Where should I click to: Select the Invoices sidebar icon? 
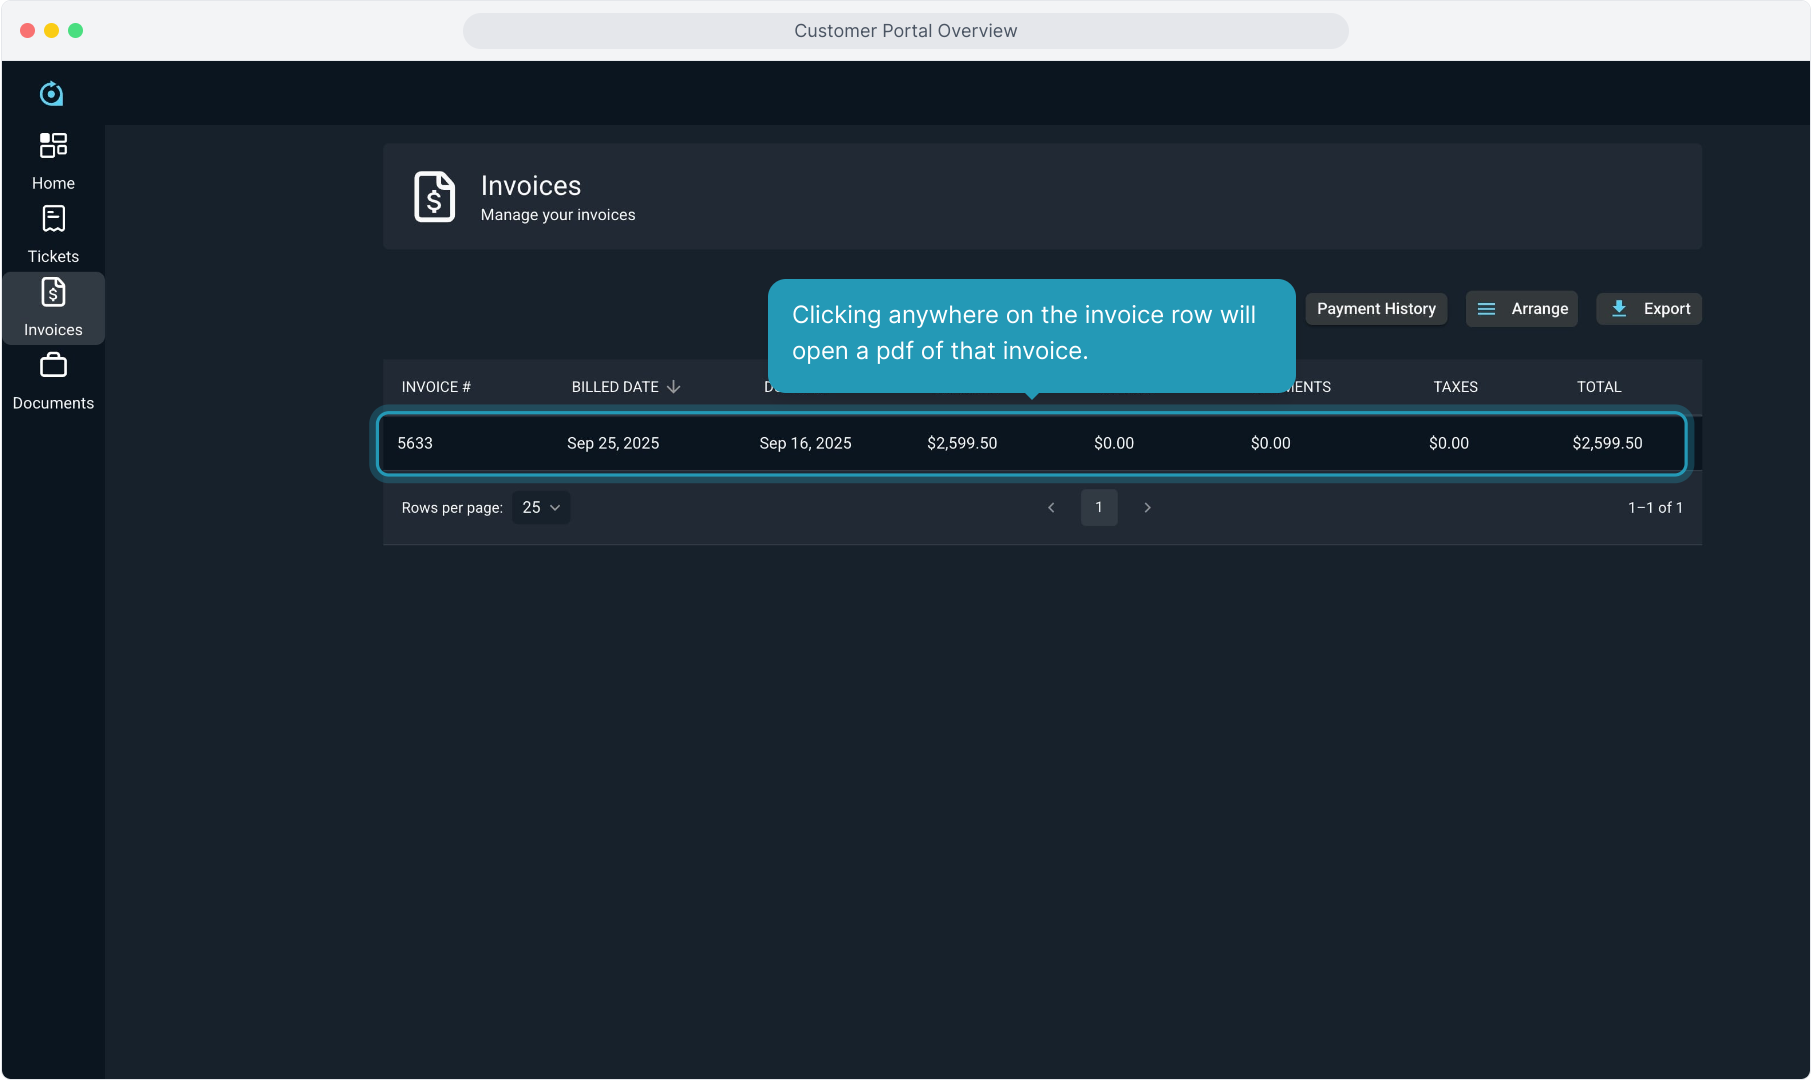point(53,292)
